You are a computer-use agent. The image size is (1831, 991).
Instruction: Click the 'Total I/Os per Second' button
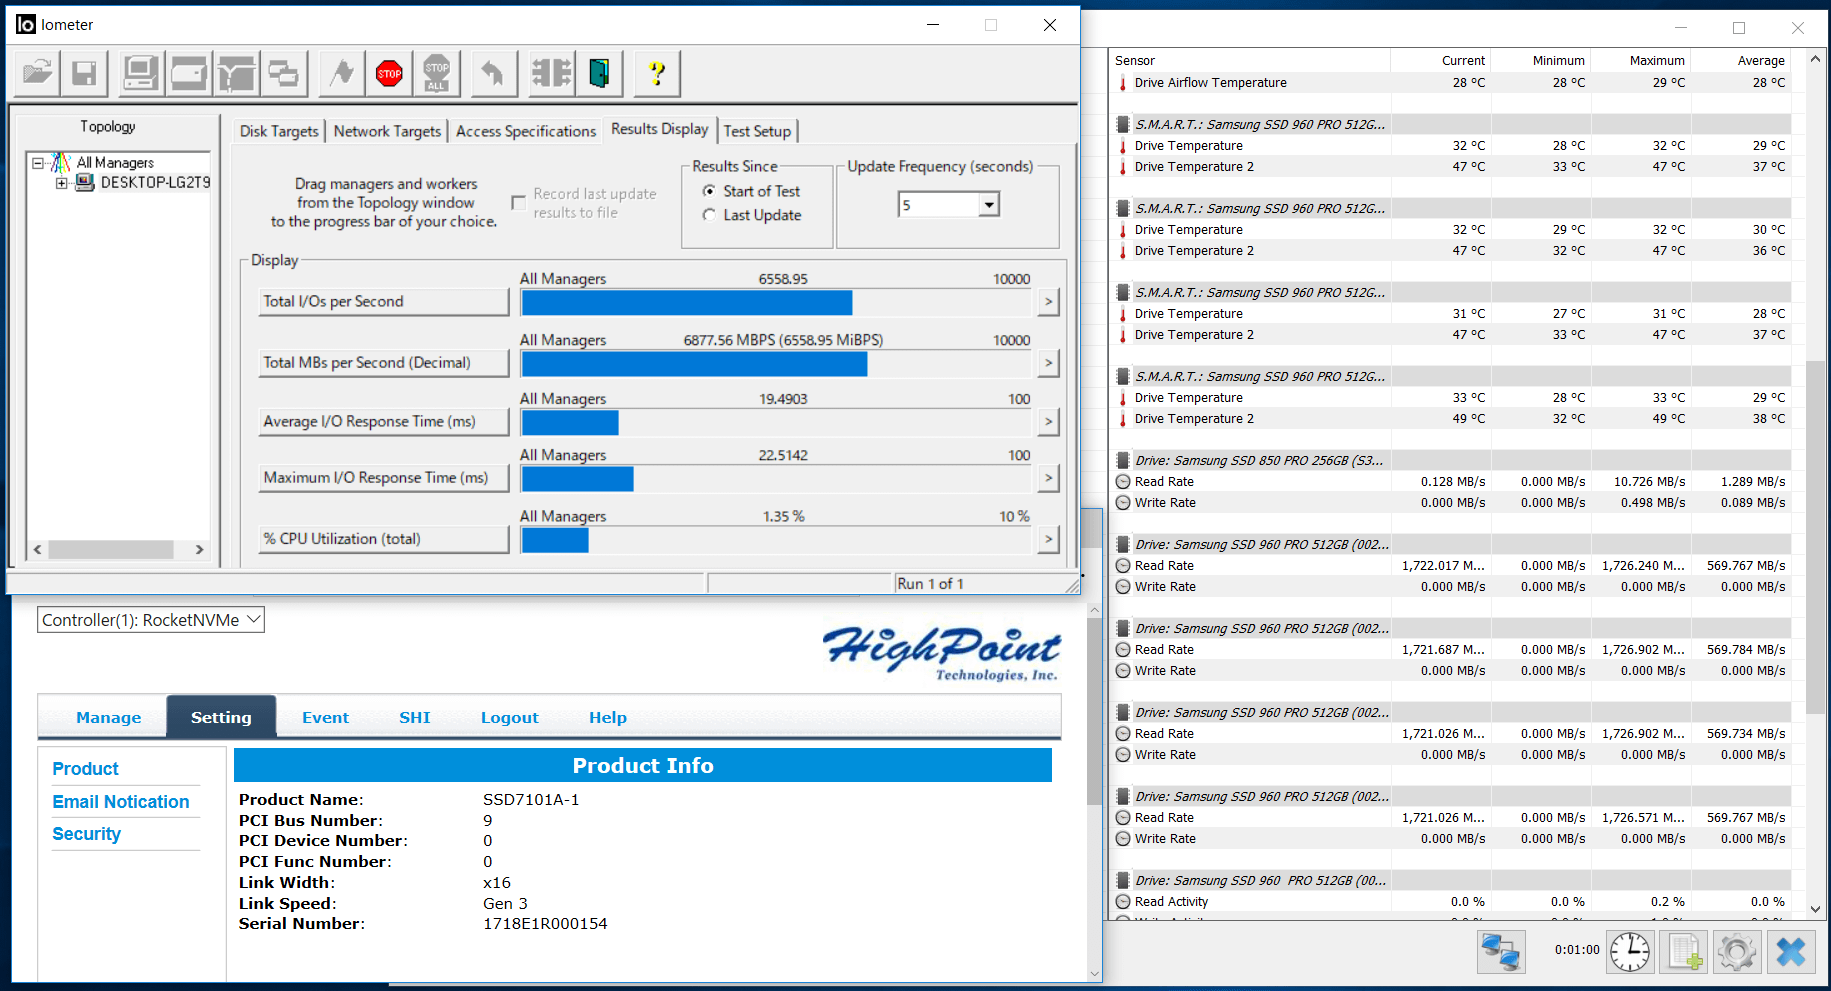point(384,302)
